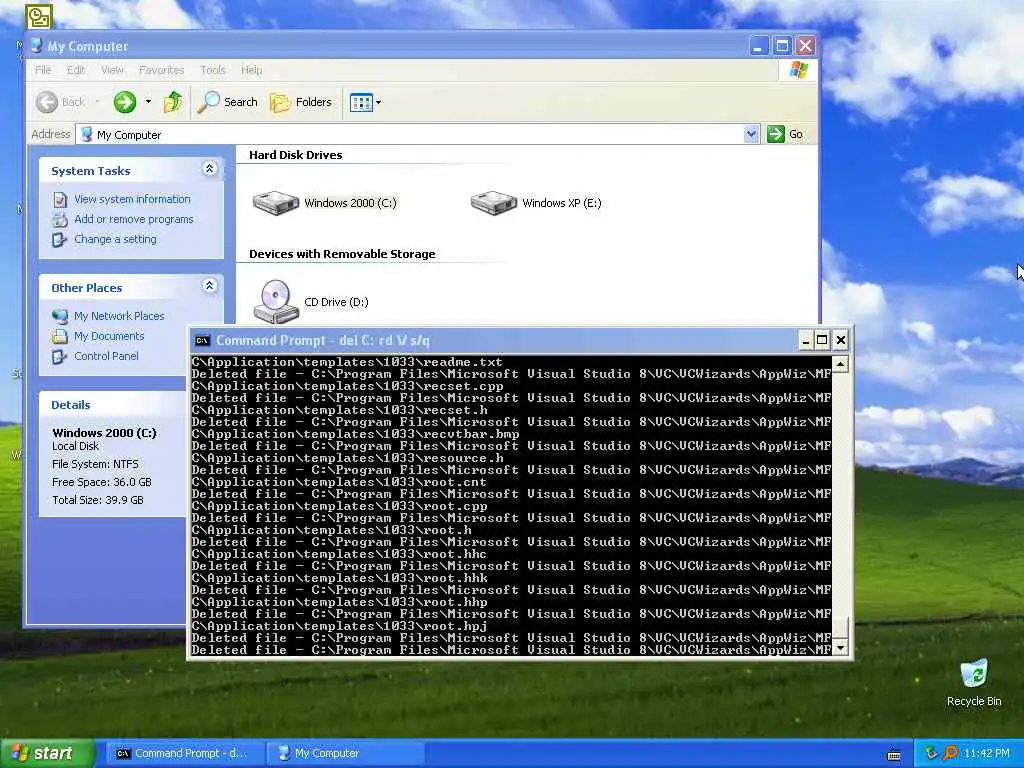Open Search in My Computer
This screenshot has height=768, width=1024.
[228, 102]
